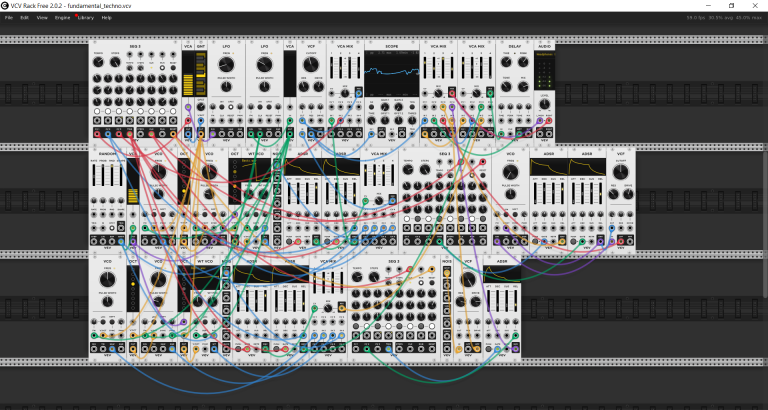Image resolution: width=768 pixels, height=410 pixels.
Task: Click the MIX knob on middle-row VCA MIX
Action: click(x=379, y=199)
